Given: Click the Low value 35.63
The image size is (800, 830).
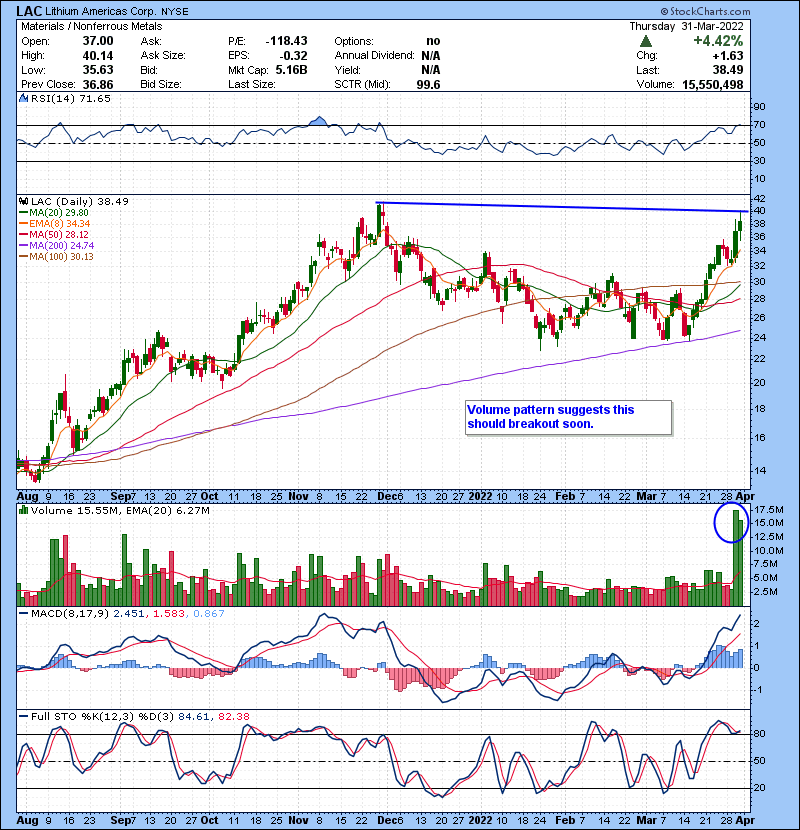Looking at the screenshot, I should point(98,70).
